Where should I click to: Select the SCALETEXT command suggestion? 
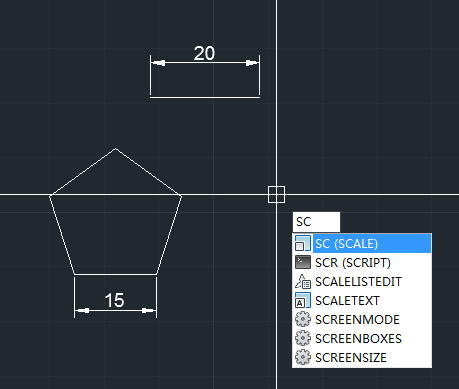tap(362, 301)
